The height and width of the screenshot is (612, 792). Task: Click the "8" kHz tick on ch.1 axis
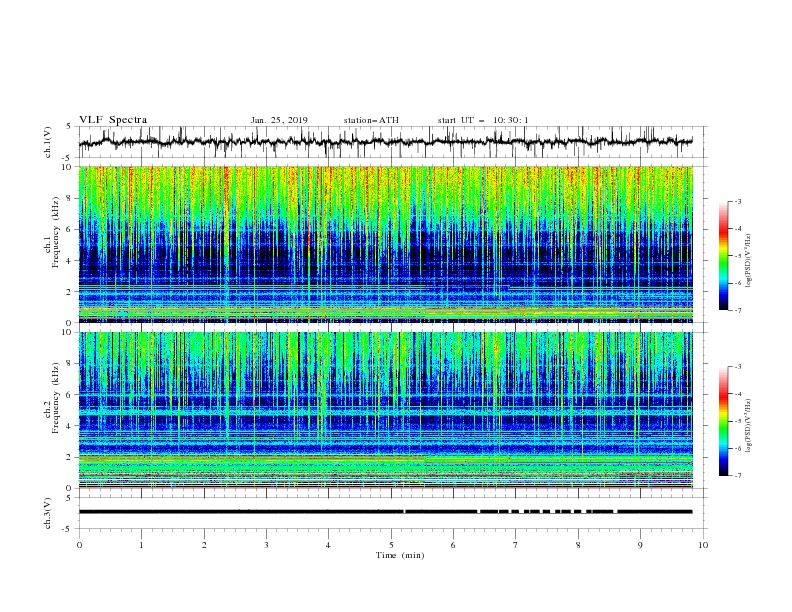click(x=71, y=198)
